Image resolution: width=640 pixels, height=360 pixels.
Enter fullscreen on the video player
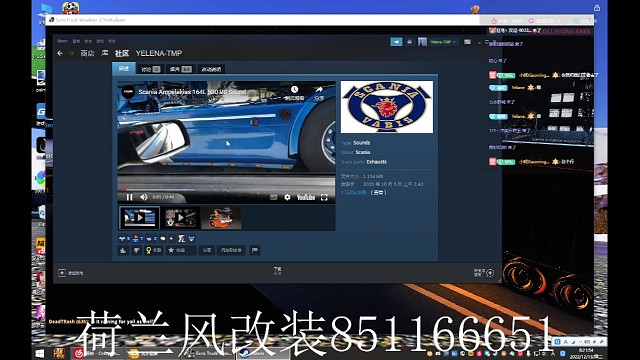(x=324, y=198)
